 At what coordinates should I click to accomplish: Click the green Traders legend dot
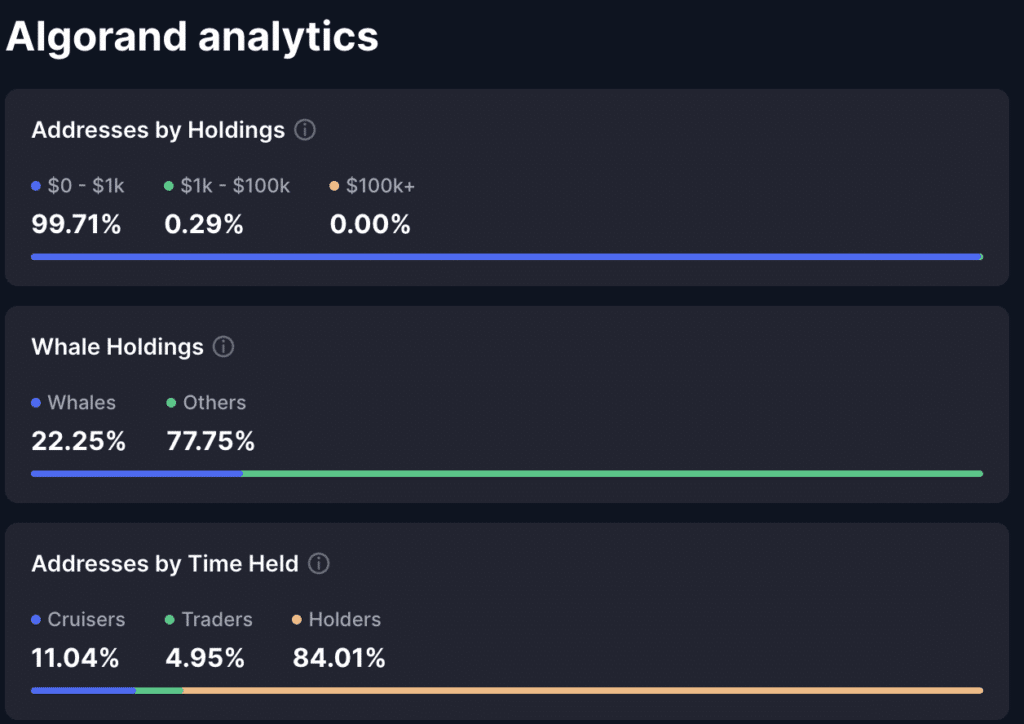(170, 620)
